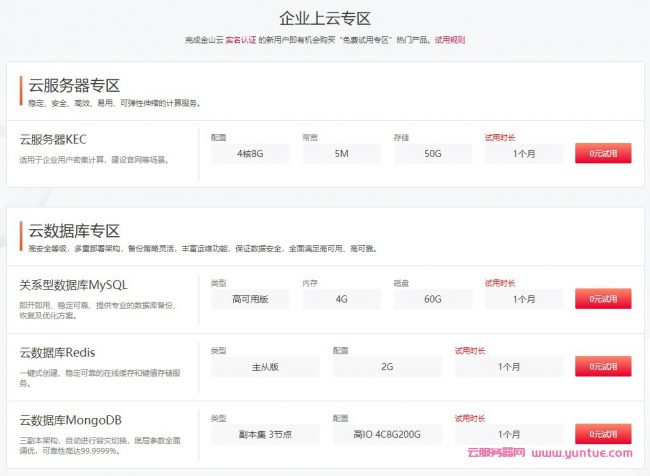Viewport: 650px width, 476px height.
Task: Click 0元试用 for 云数据库MongoDB
Action: point(603,434)
